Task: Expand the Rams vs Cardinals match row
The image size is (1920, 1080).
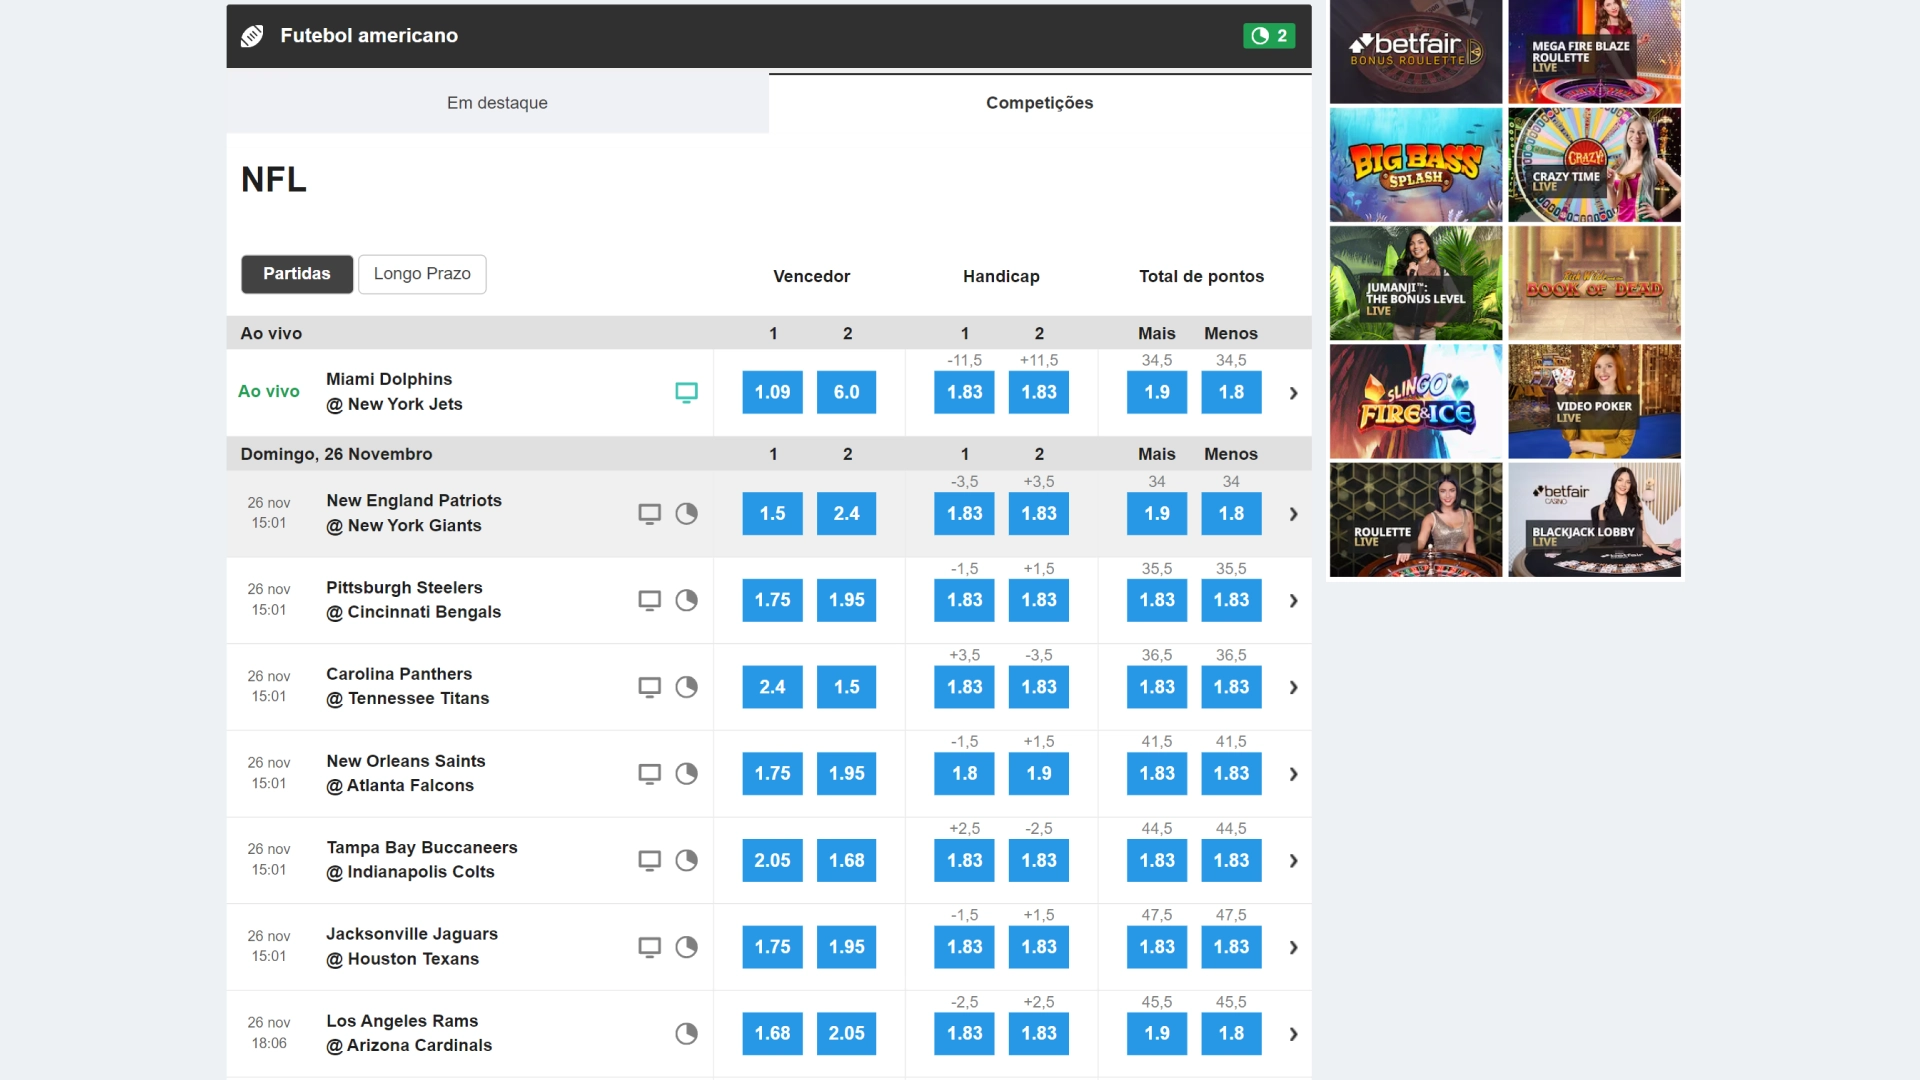Action: point(1292,1034)
